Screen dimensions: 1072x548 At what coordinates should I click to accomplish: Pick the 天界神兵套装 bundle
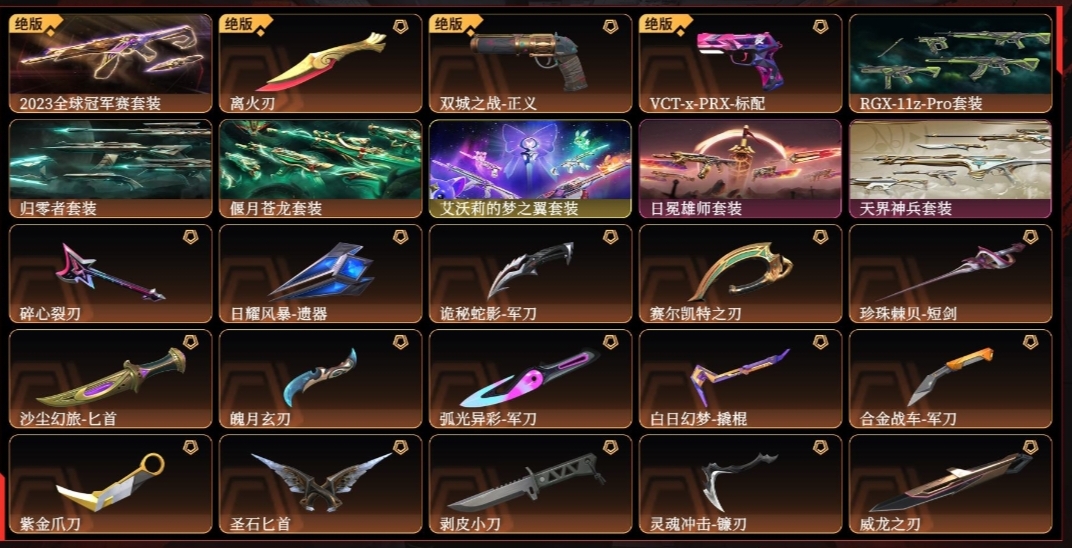[950, 169]
